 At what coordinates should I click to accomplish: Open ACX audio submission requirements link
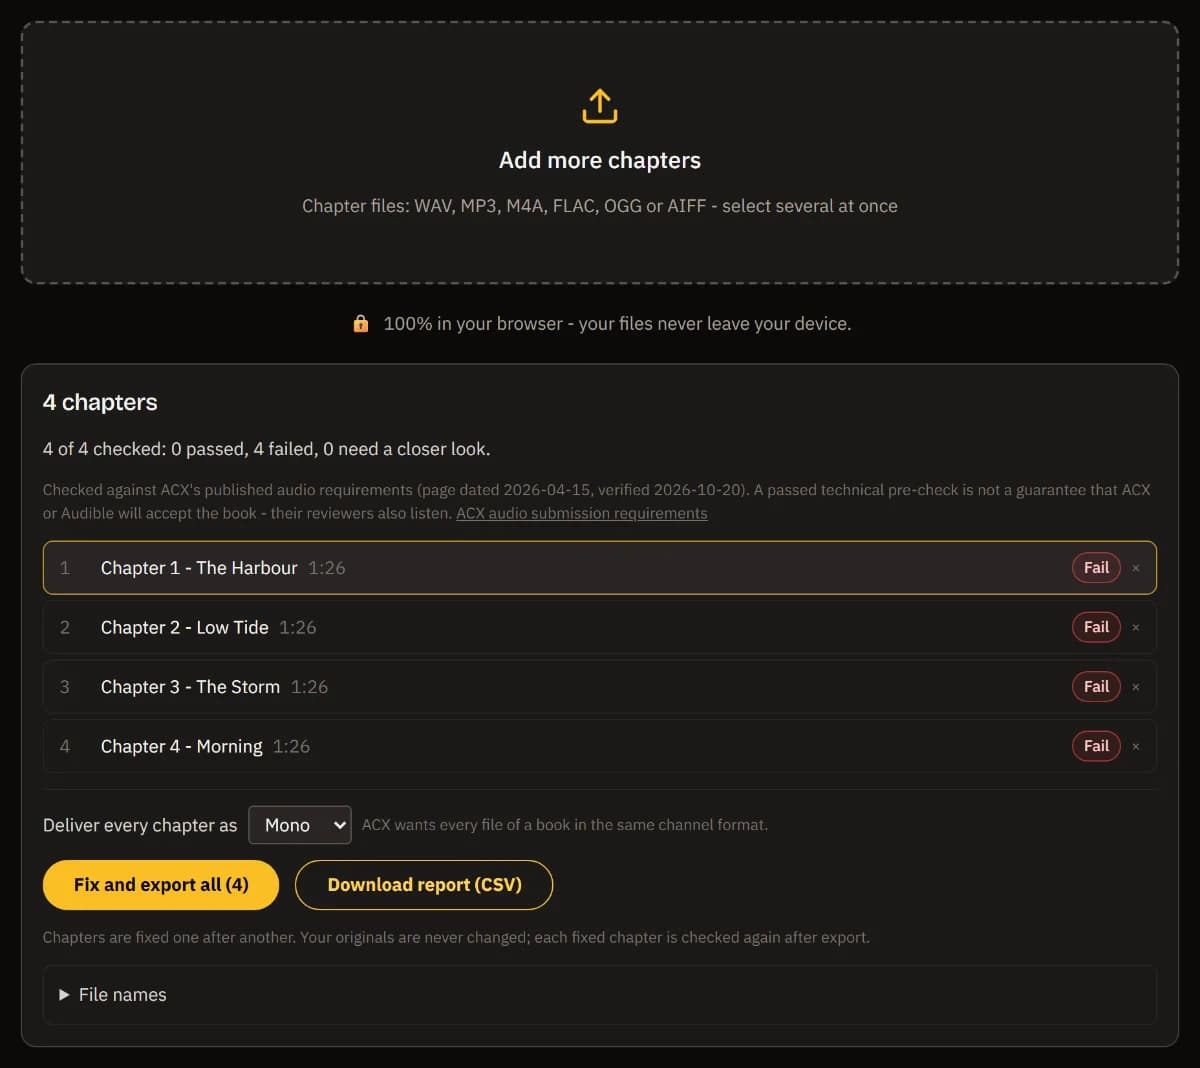point(582,513)
